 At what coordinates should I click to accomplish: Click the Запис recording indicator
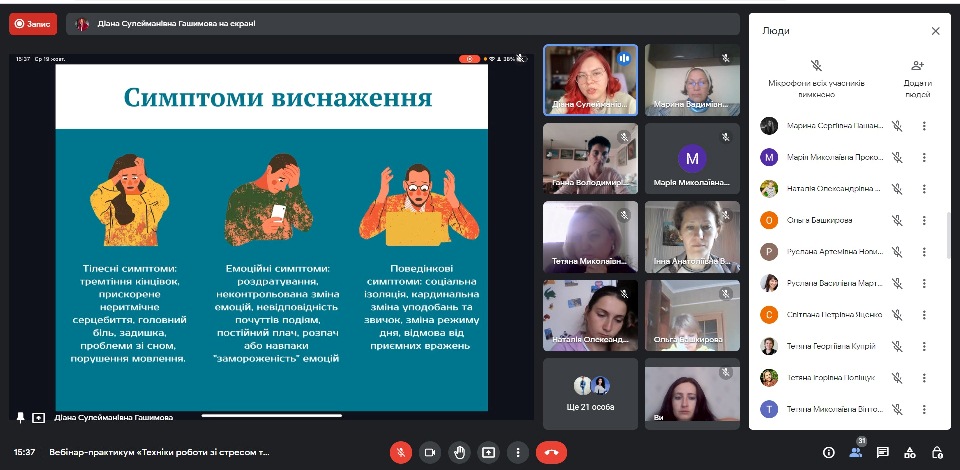tap(33, 24)
